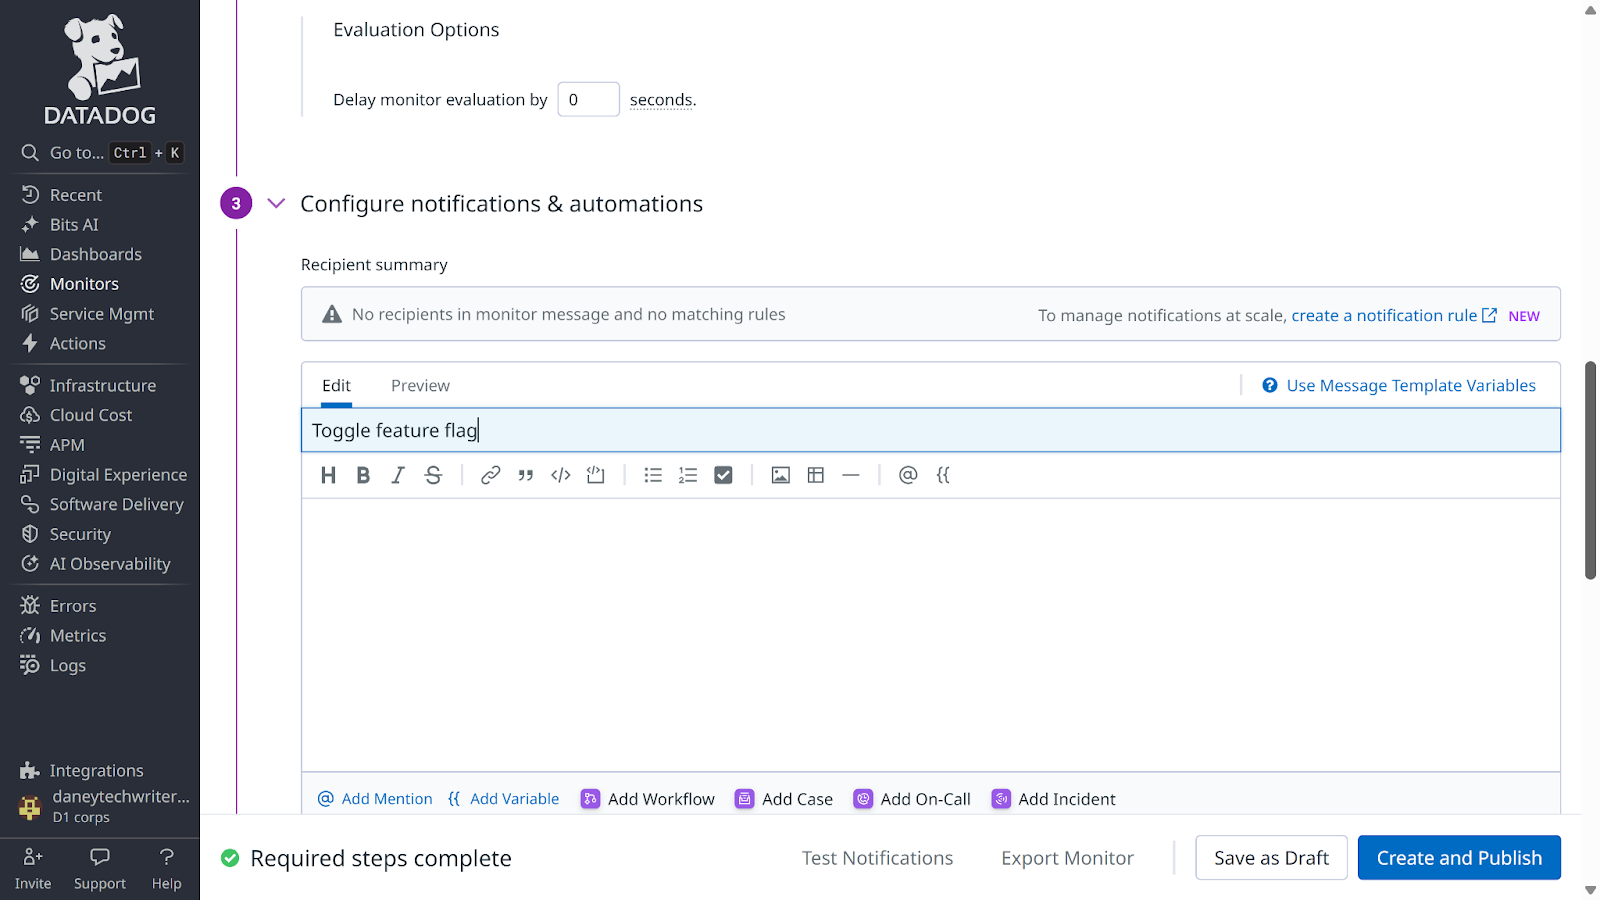Open Errors in sidebar
Viewport: 1600px width, 900px height.
click(73, 606)
